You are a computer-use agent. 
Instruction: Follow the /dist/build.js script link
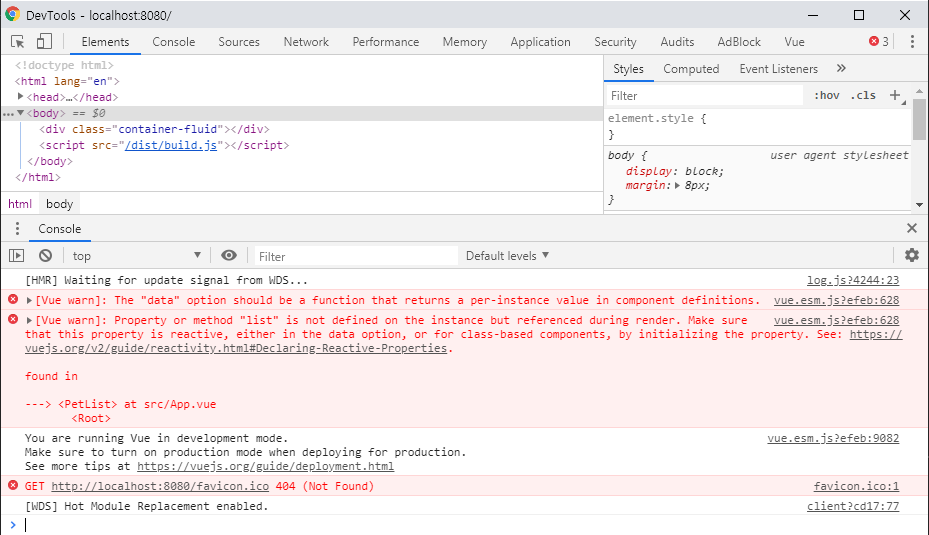[171, 145]
